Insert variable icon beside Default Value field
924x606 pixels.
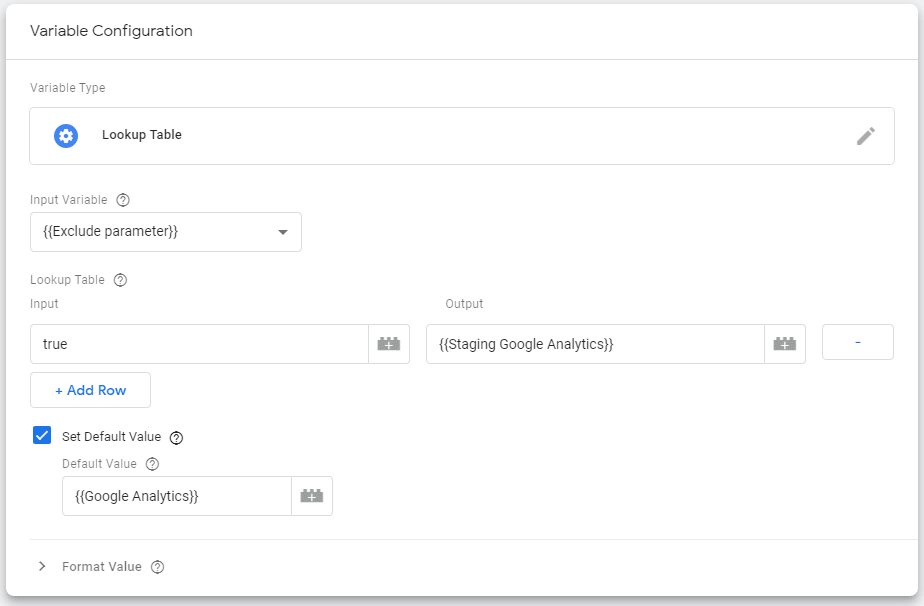pyautogui.click(x=312, y=496)
